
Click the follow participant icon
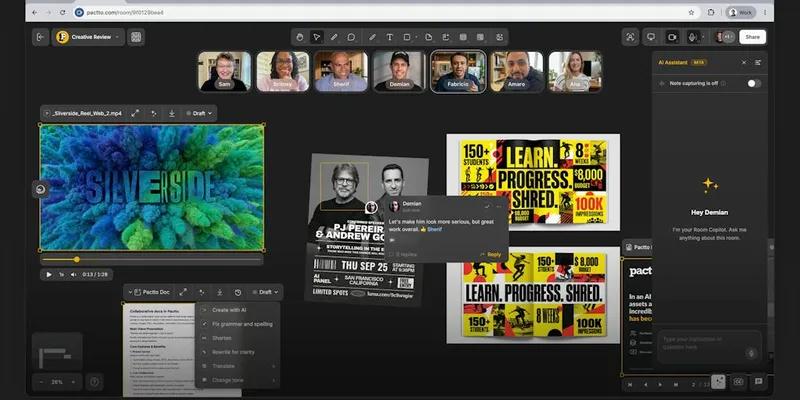630,37
